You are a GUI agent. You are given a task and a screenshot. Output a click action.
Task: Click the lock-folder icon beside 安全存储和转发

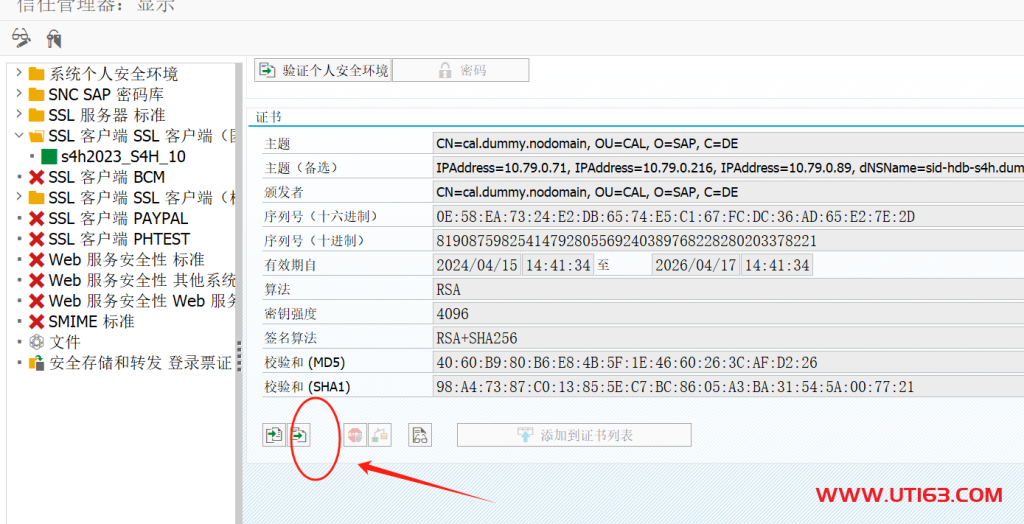37,363
